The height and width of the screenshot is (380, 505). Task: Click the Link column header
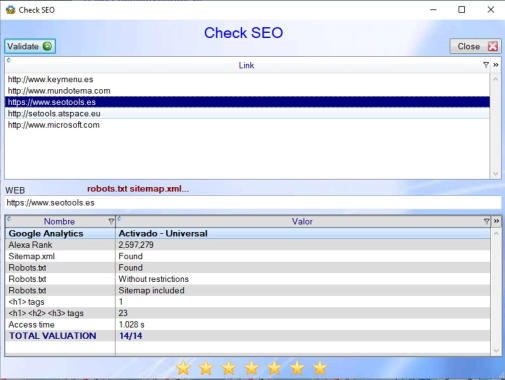[x=246, y=65]
